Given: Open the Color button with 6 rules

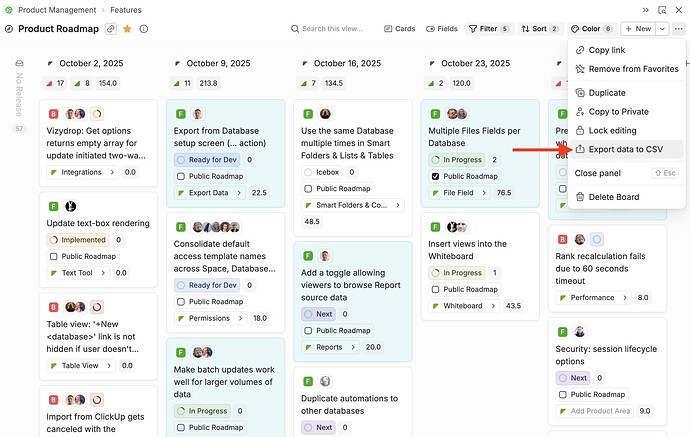Looking at the screenshot, I should point(592,29).
